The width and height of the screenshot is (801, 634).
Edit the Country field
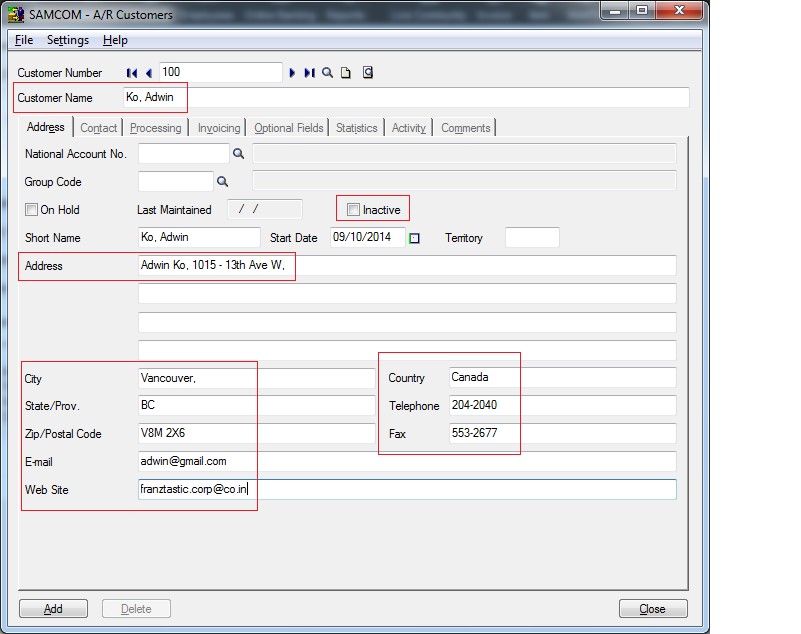(x=562, y=377)
